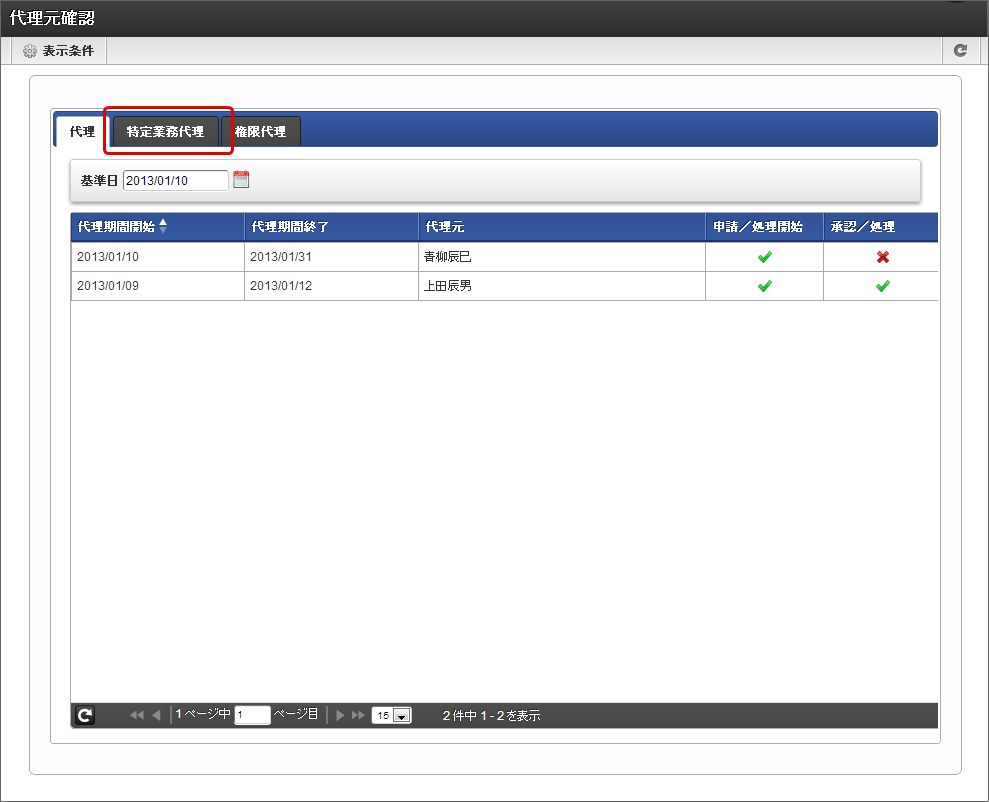
Task: Refresh the grid with the pager reload icon
Action: (x=85, y=716)
